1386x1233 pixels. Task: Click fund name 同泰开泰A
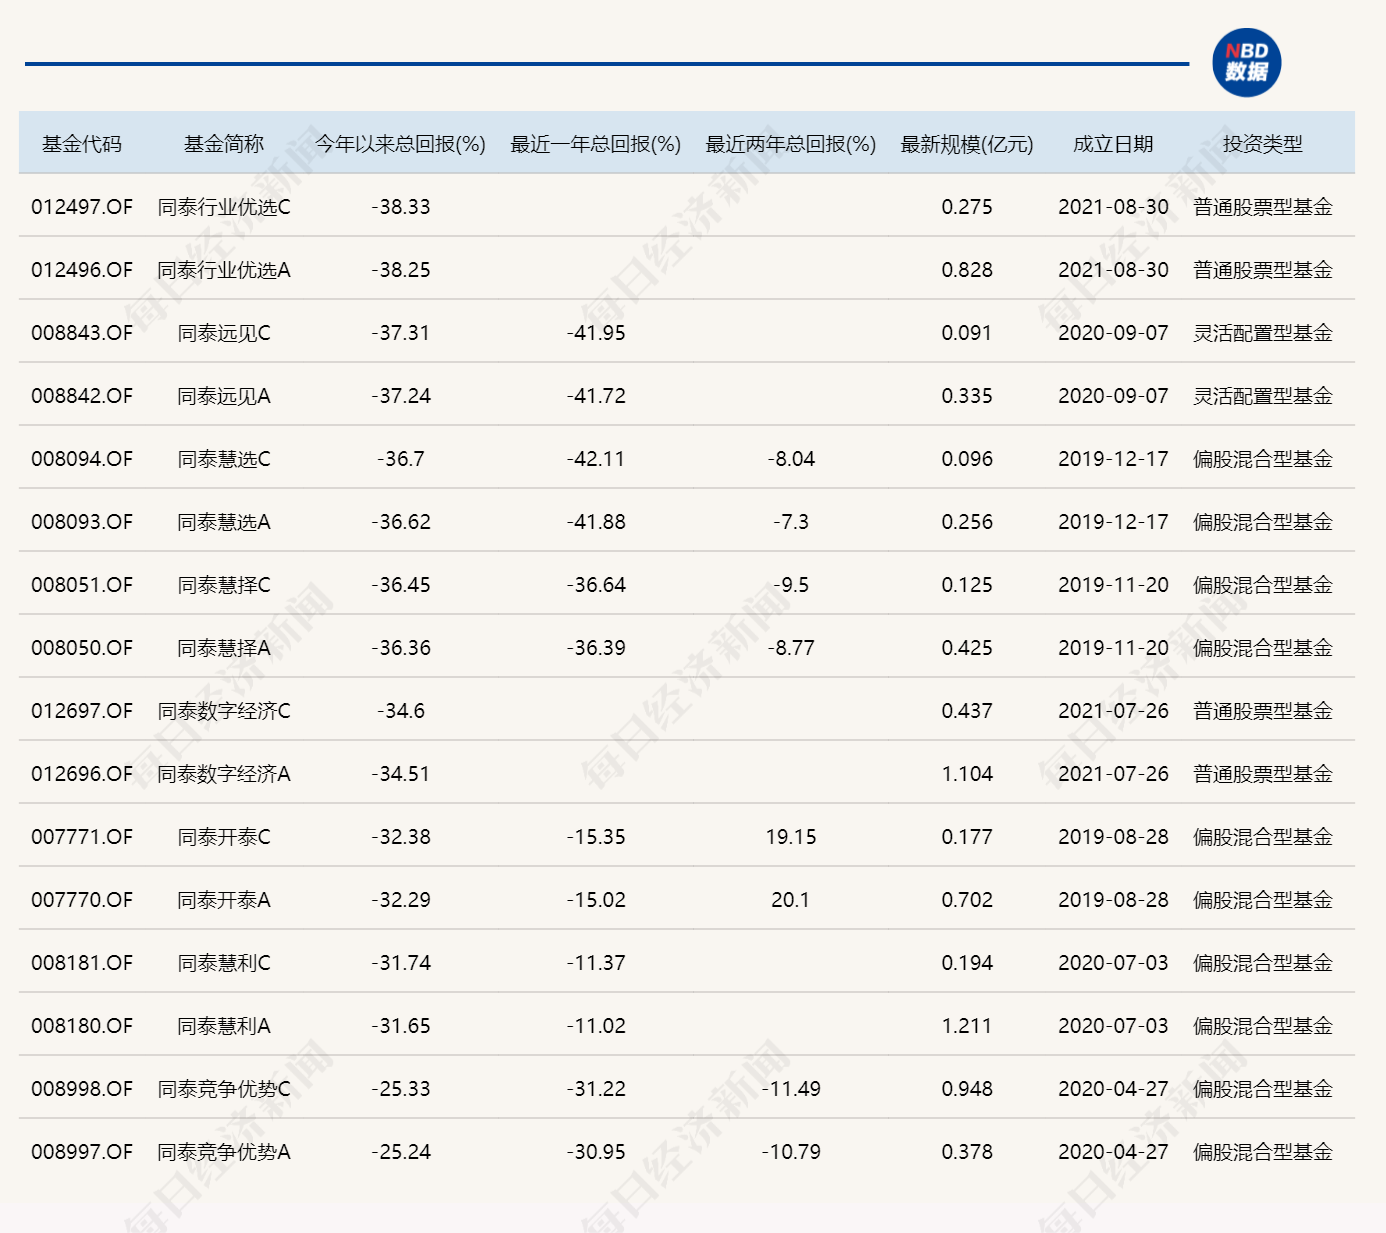click(x=224, y=900)
